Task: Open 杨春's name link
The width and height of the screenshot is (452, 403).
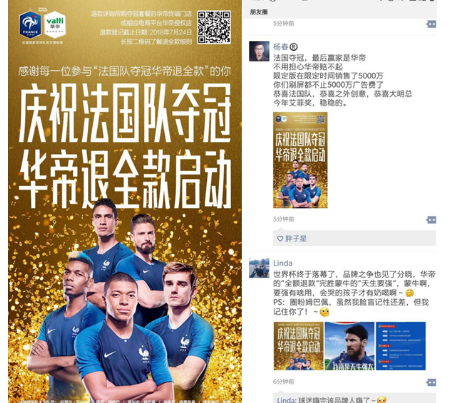Action: tap(281, 47)
